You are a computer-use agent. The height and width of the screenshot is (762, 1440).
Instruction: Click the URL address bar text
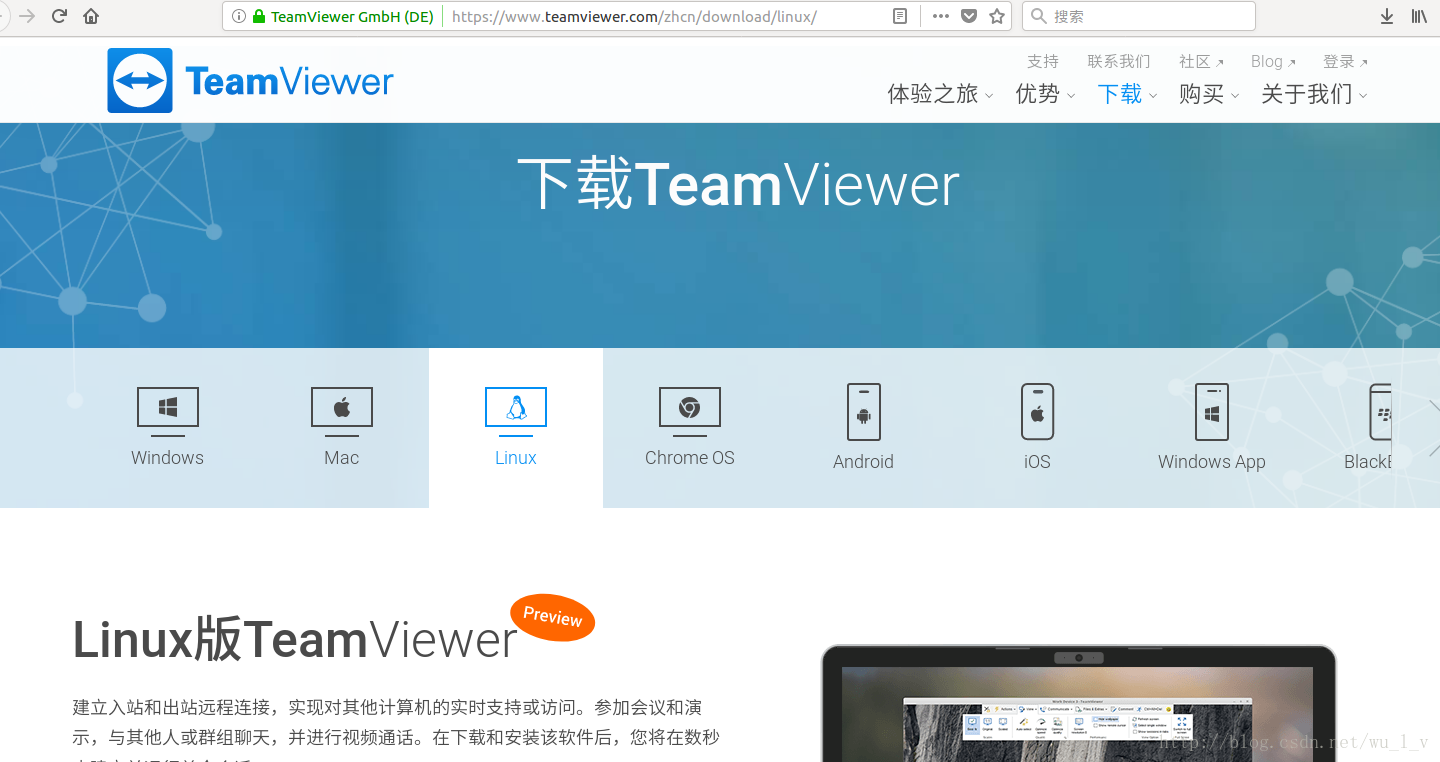634,16
